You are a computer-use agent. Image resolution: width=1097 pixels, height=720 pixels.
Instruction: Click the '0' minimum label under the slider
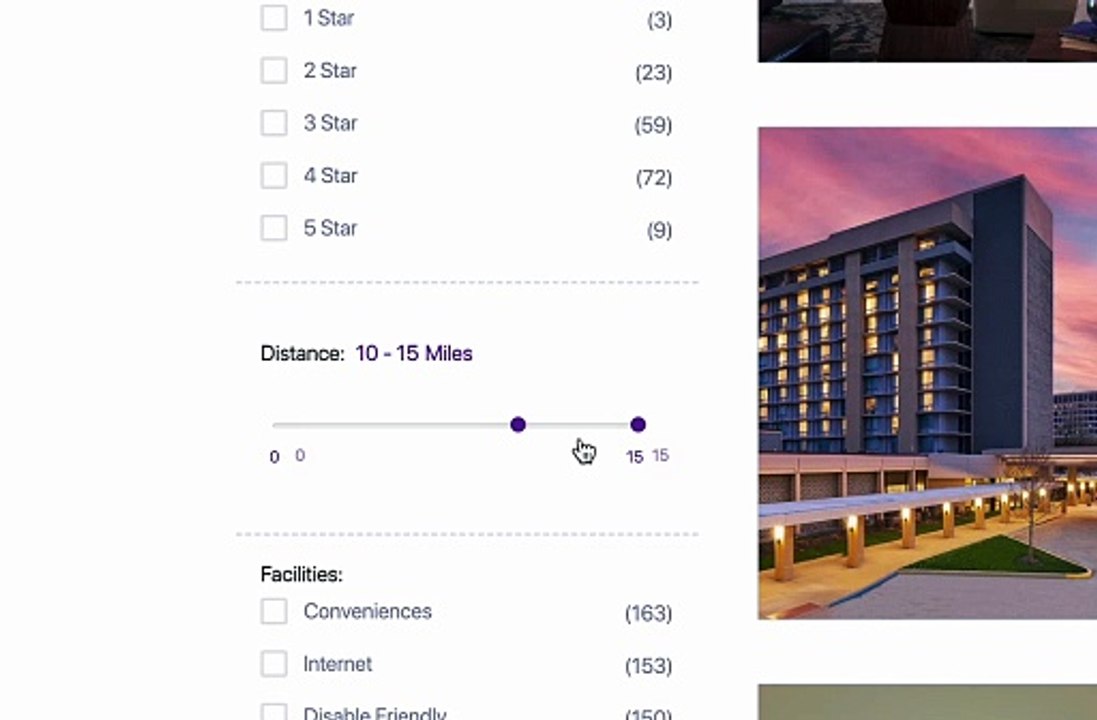(274, 457)
